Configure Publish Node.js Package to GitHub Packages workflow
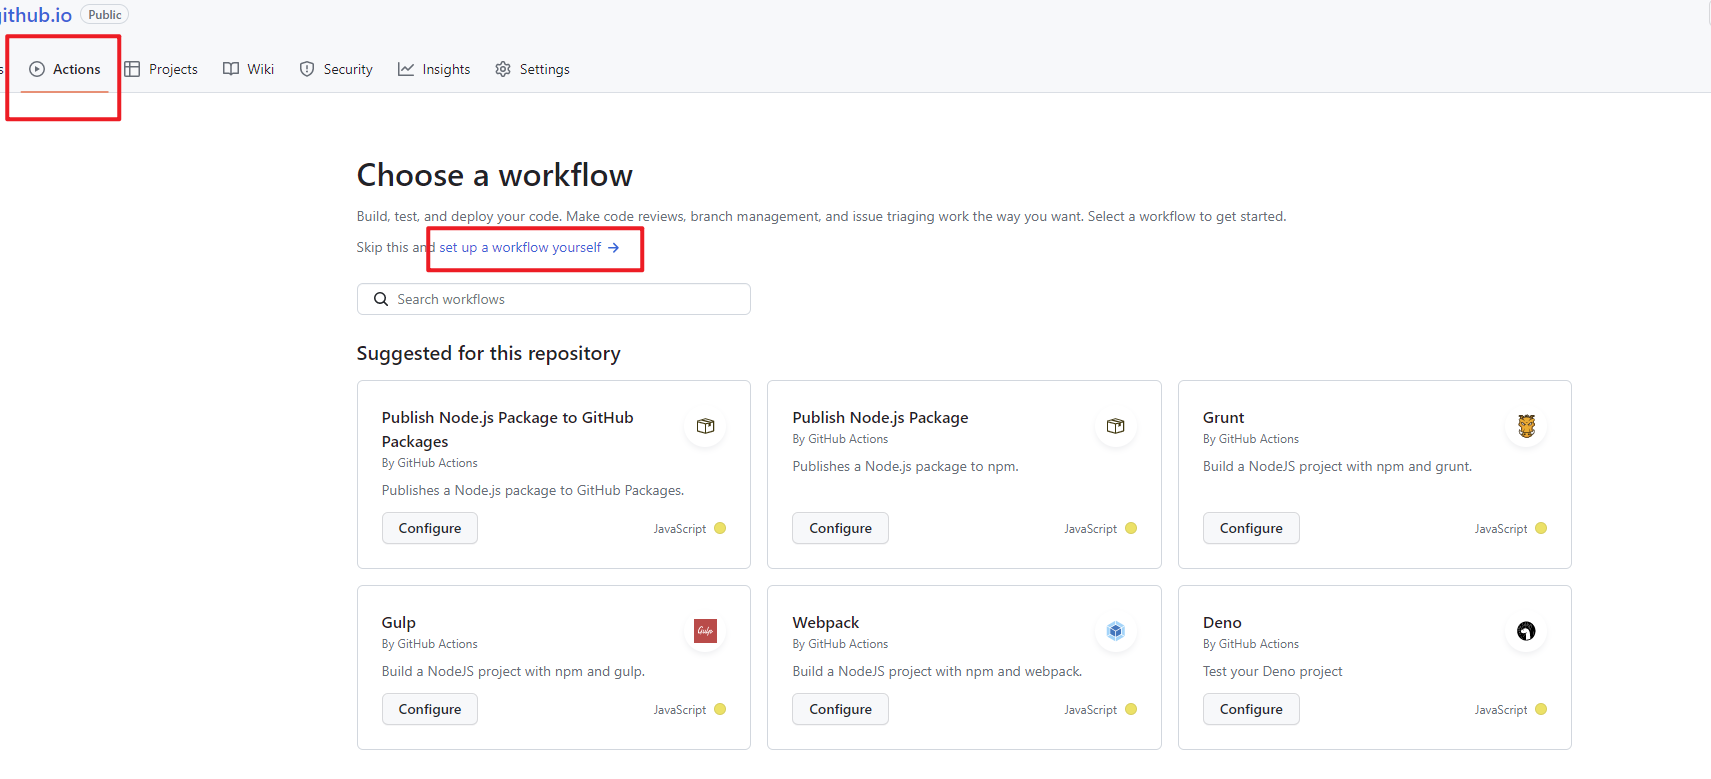The height and width of the screenshot is (779, 1711). (430, 528)
